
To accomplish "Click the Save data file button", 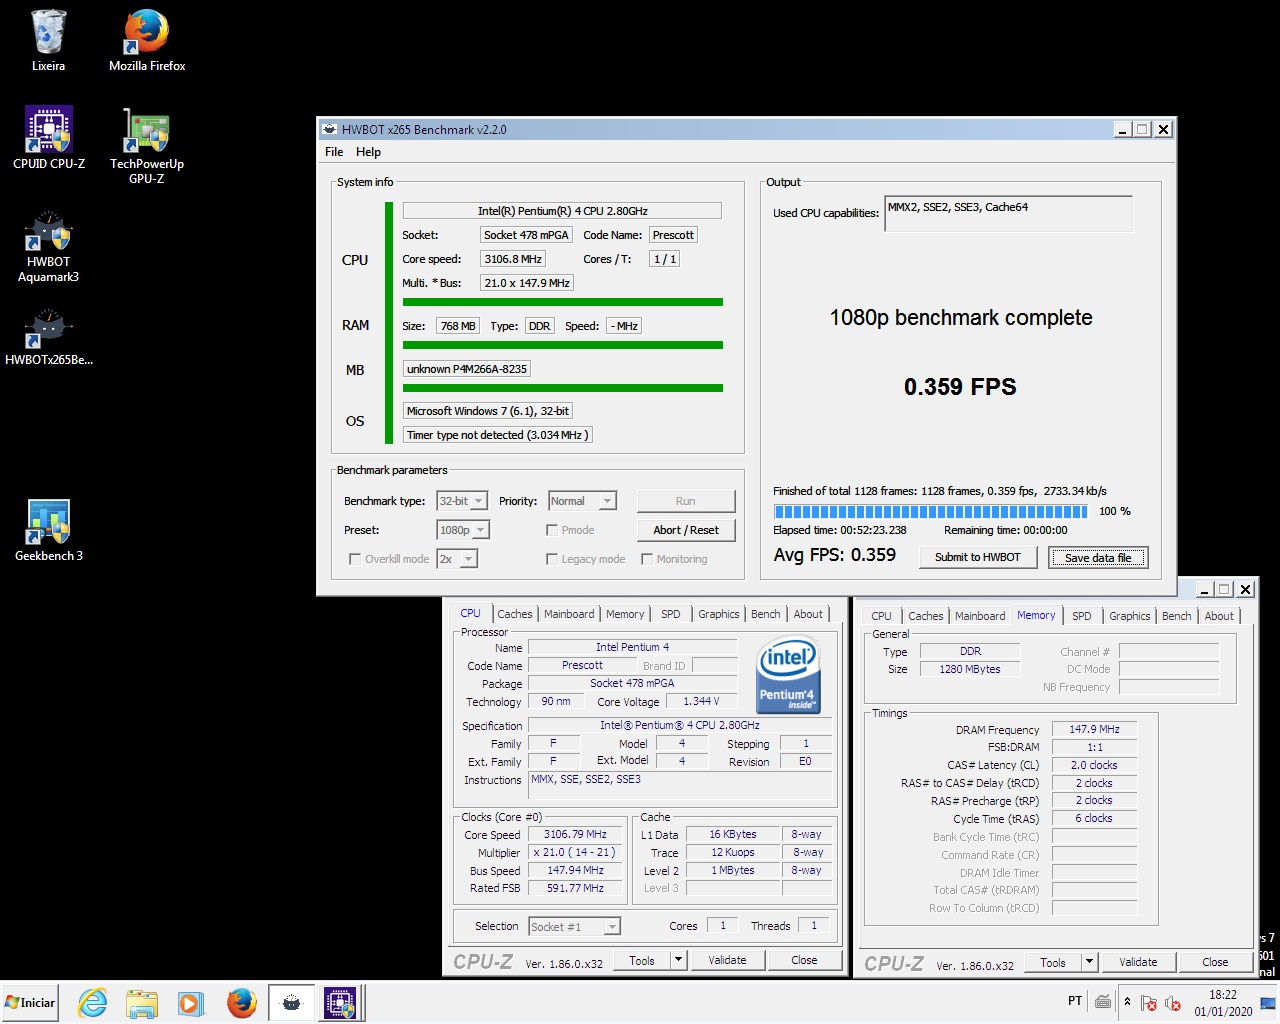I will tap(1098, 557).
